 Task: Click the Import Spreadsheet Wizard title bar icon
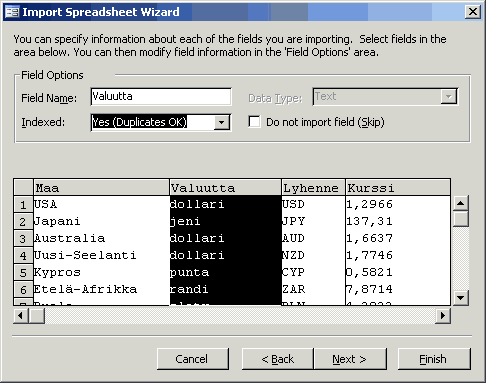(x=12, y=12)
